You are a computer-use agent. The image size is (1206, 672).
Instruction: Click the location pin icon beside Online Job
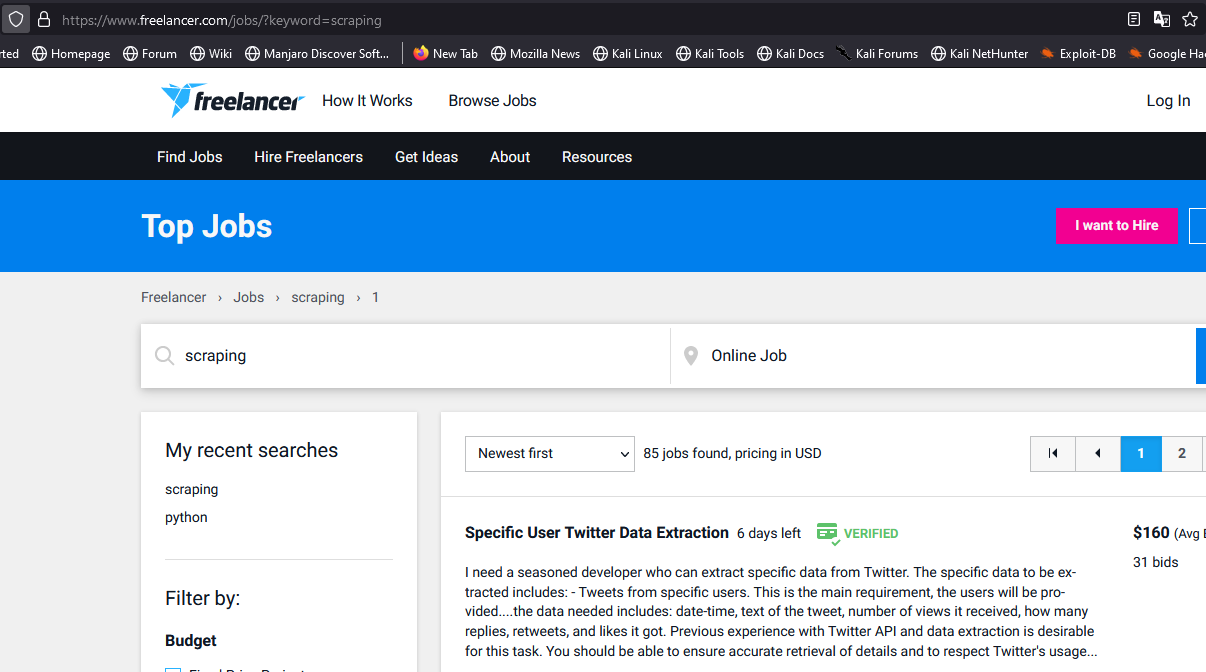[x=690, y=356]
